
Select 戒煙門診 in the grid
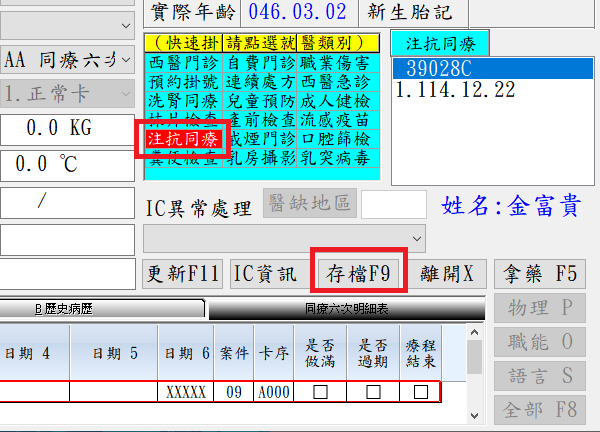[261, 138]
